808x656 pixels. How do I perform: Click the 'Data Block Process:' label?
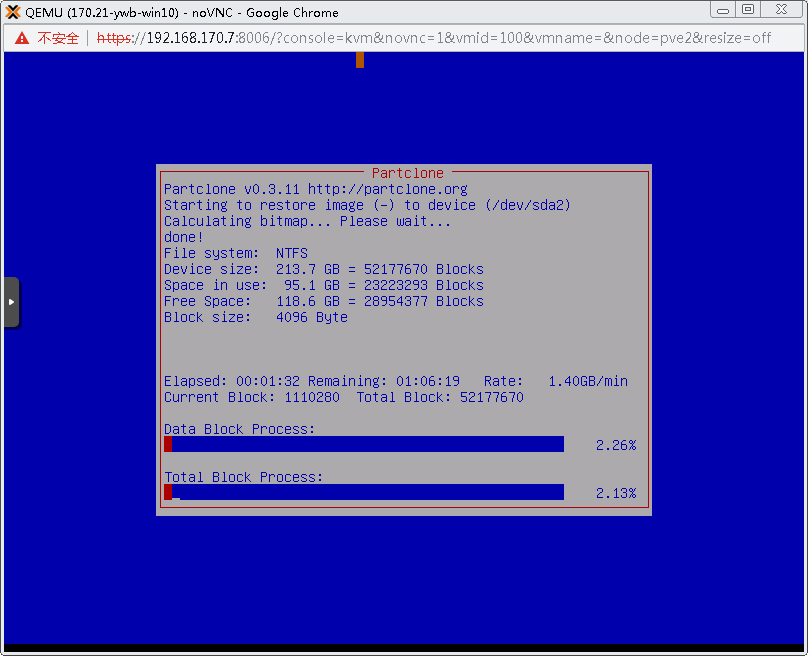click(239, 429)
